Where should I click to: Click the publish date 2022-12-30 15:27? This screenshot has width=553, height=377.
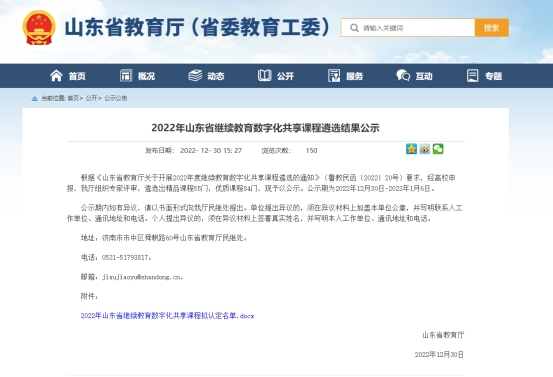(211, 151)
